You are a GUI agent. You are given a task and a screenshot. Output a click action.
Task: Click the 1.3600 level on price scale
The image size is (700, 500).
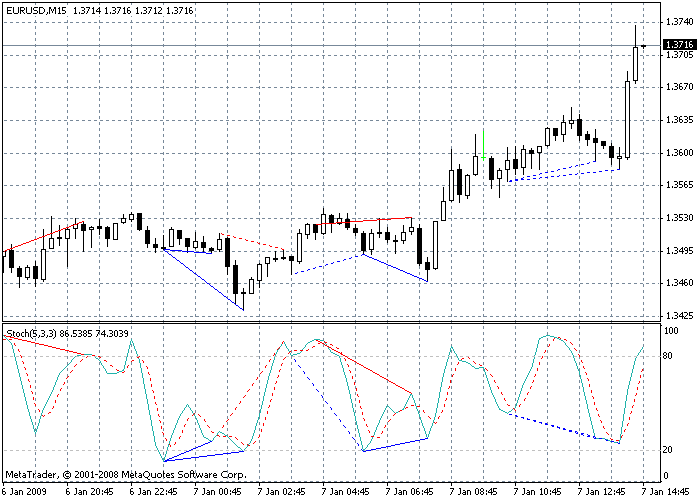point(677,153)
